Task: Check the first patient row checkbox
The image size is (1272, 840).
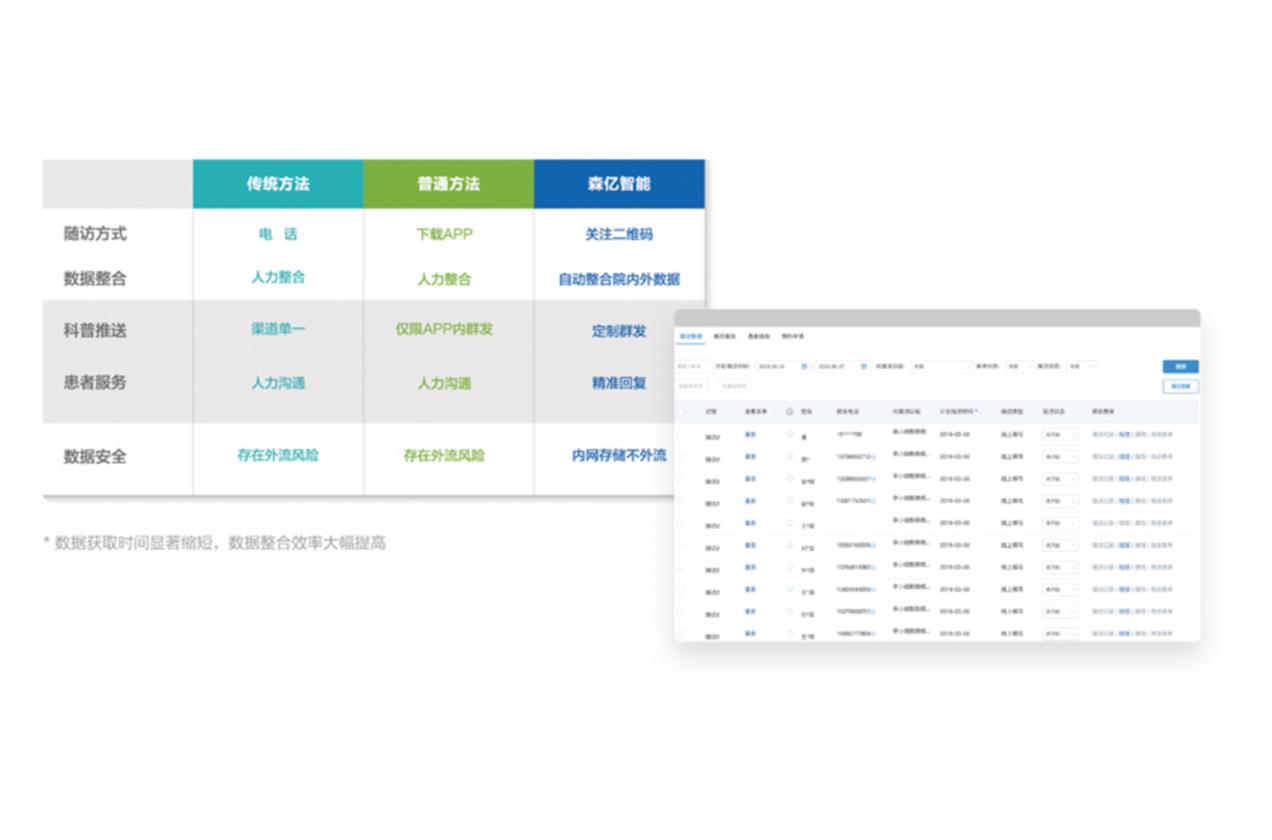Action: [681, 434]
